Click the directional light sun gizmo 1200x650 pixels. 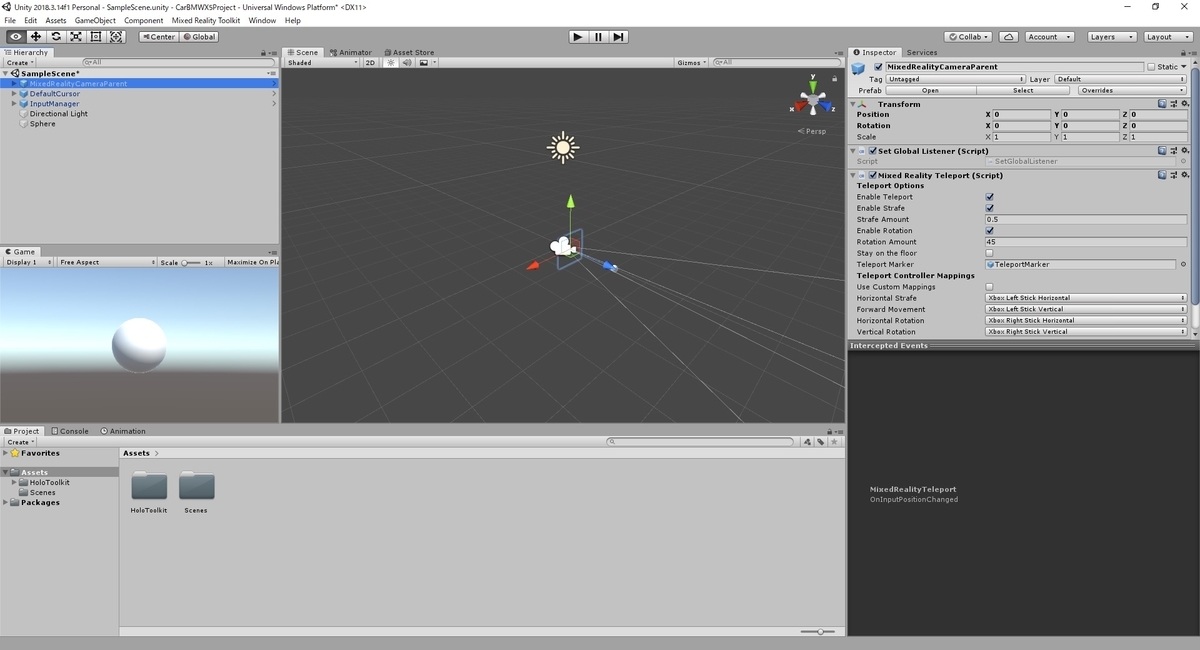563,148
